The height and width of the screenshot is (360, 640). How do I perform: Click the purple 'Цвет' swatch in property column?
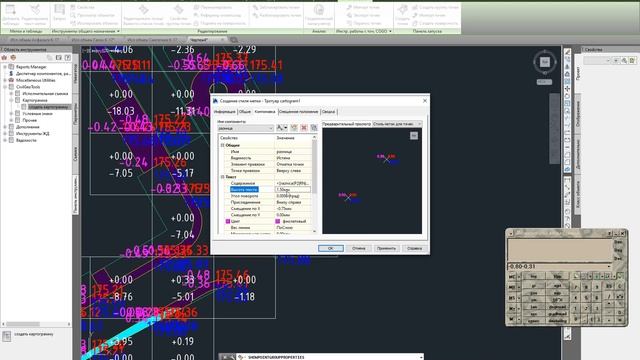tap(228, 221)
